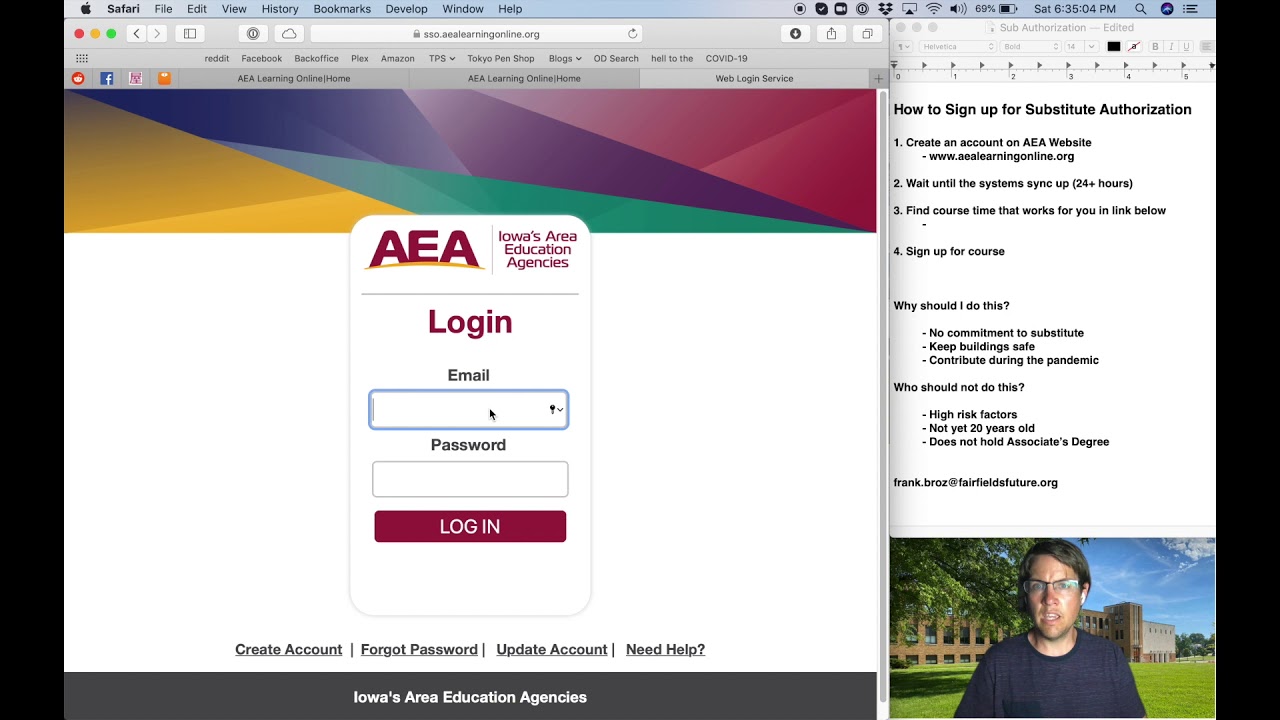Open the Wi-Fi status menu
Viewport: 1280px width, 720px height.
[934, 9]
